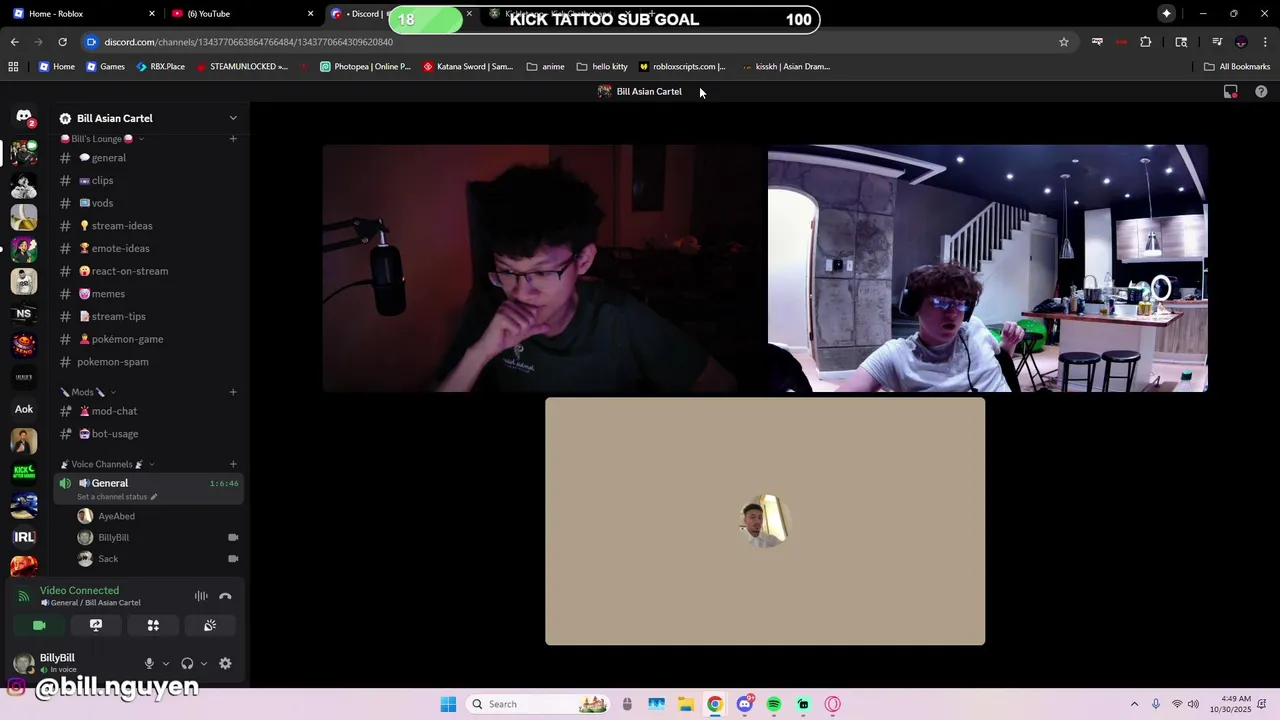Switch to the YouTube browser tab
The width and height of the screenshot is (1280, 720).
(x=242, y=14)
